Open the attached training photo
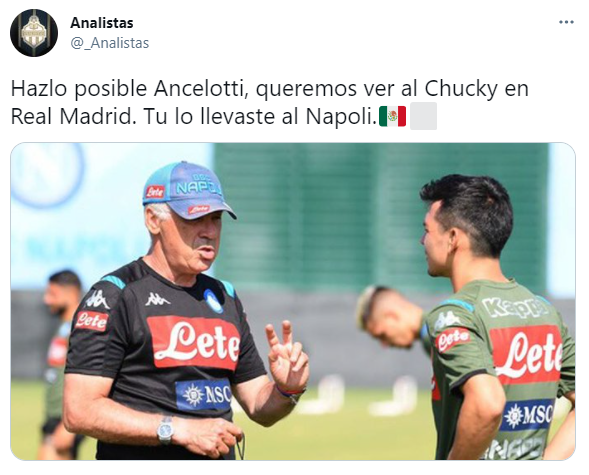This screenshot has width=589, height=475. click(293, 302)
